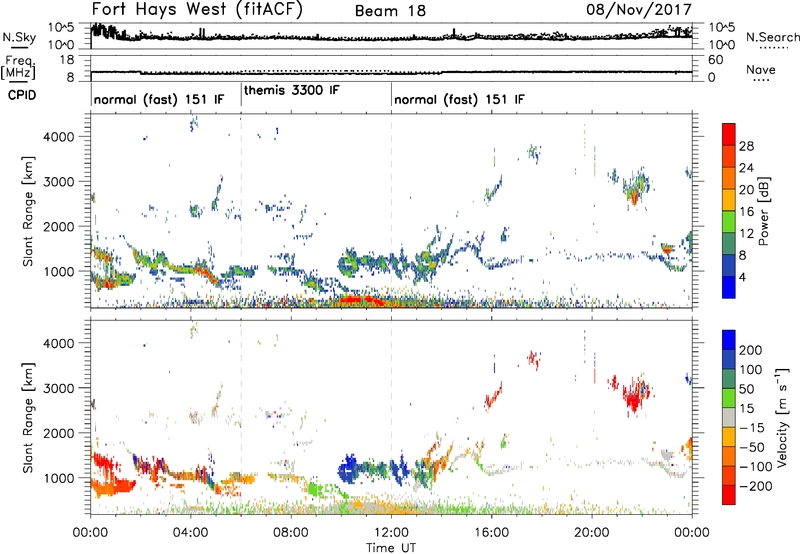This screenshot has width=800, height=554.
Task: Click the left '10^5' noise axis tick
Action: 60,28
